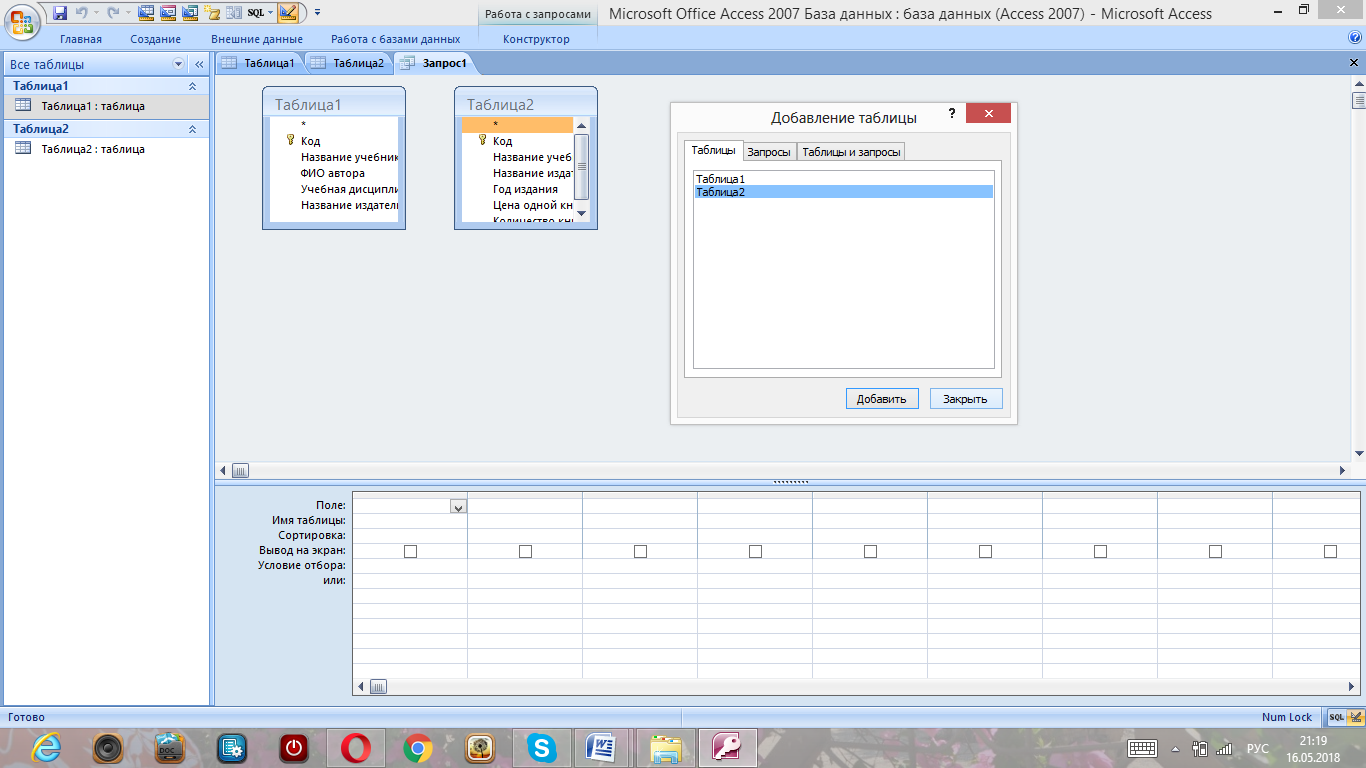Open the redo history dropdown arrow

coord(128,13)
